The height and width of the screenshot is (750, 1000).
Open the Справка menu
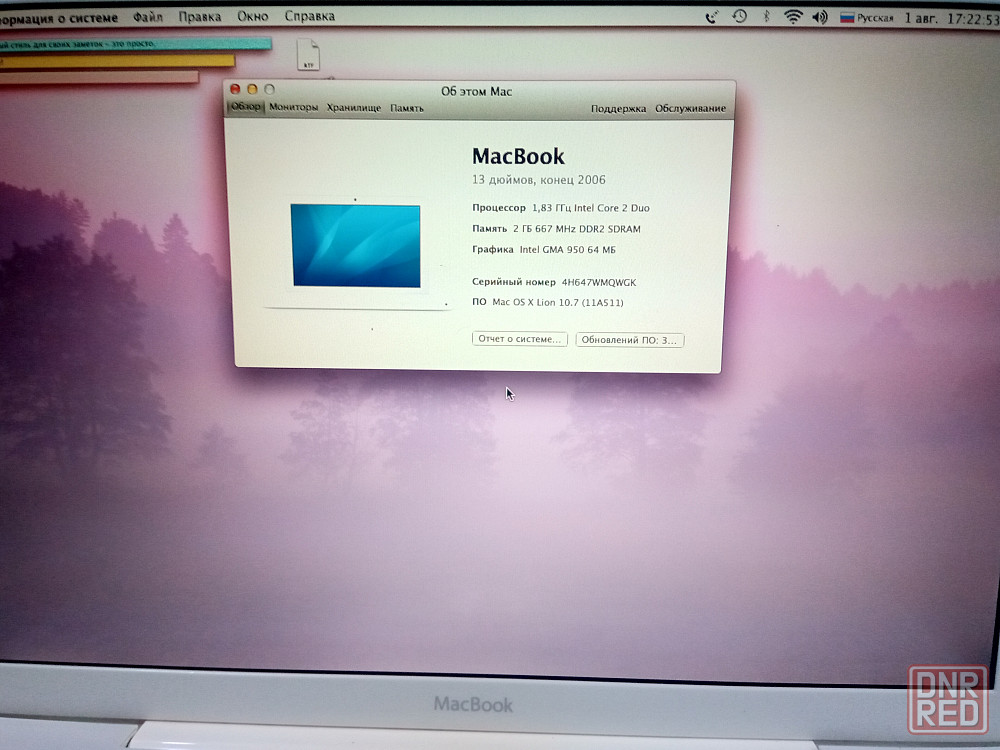click(x=309, y=16)
